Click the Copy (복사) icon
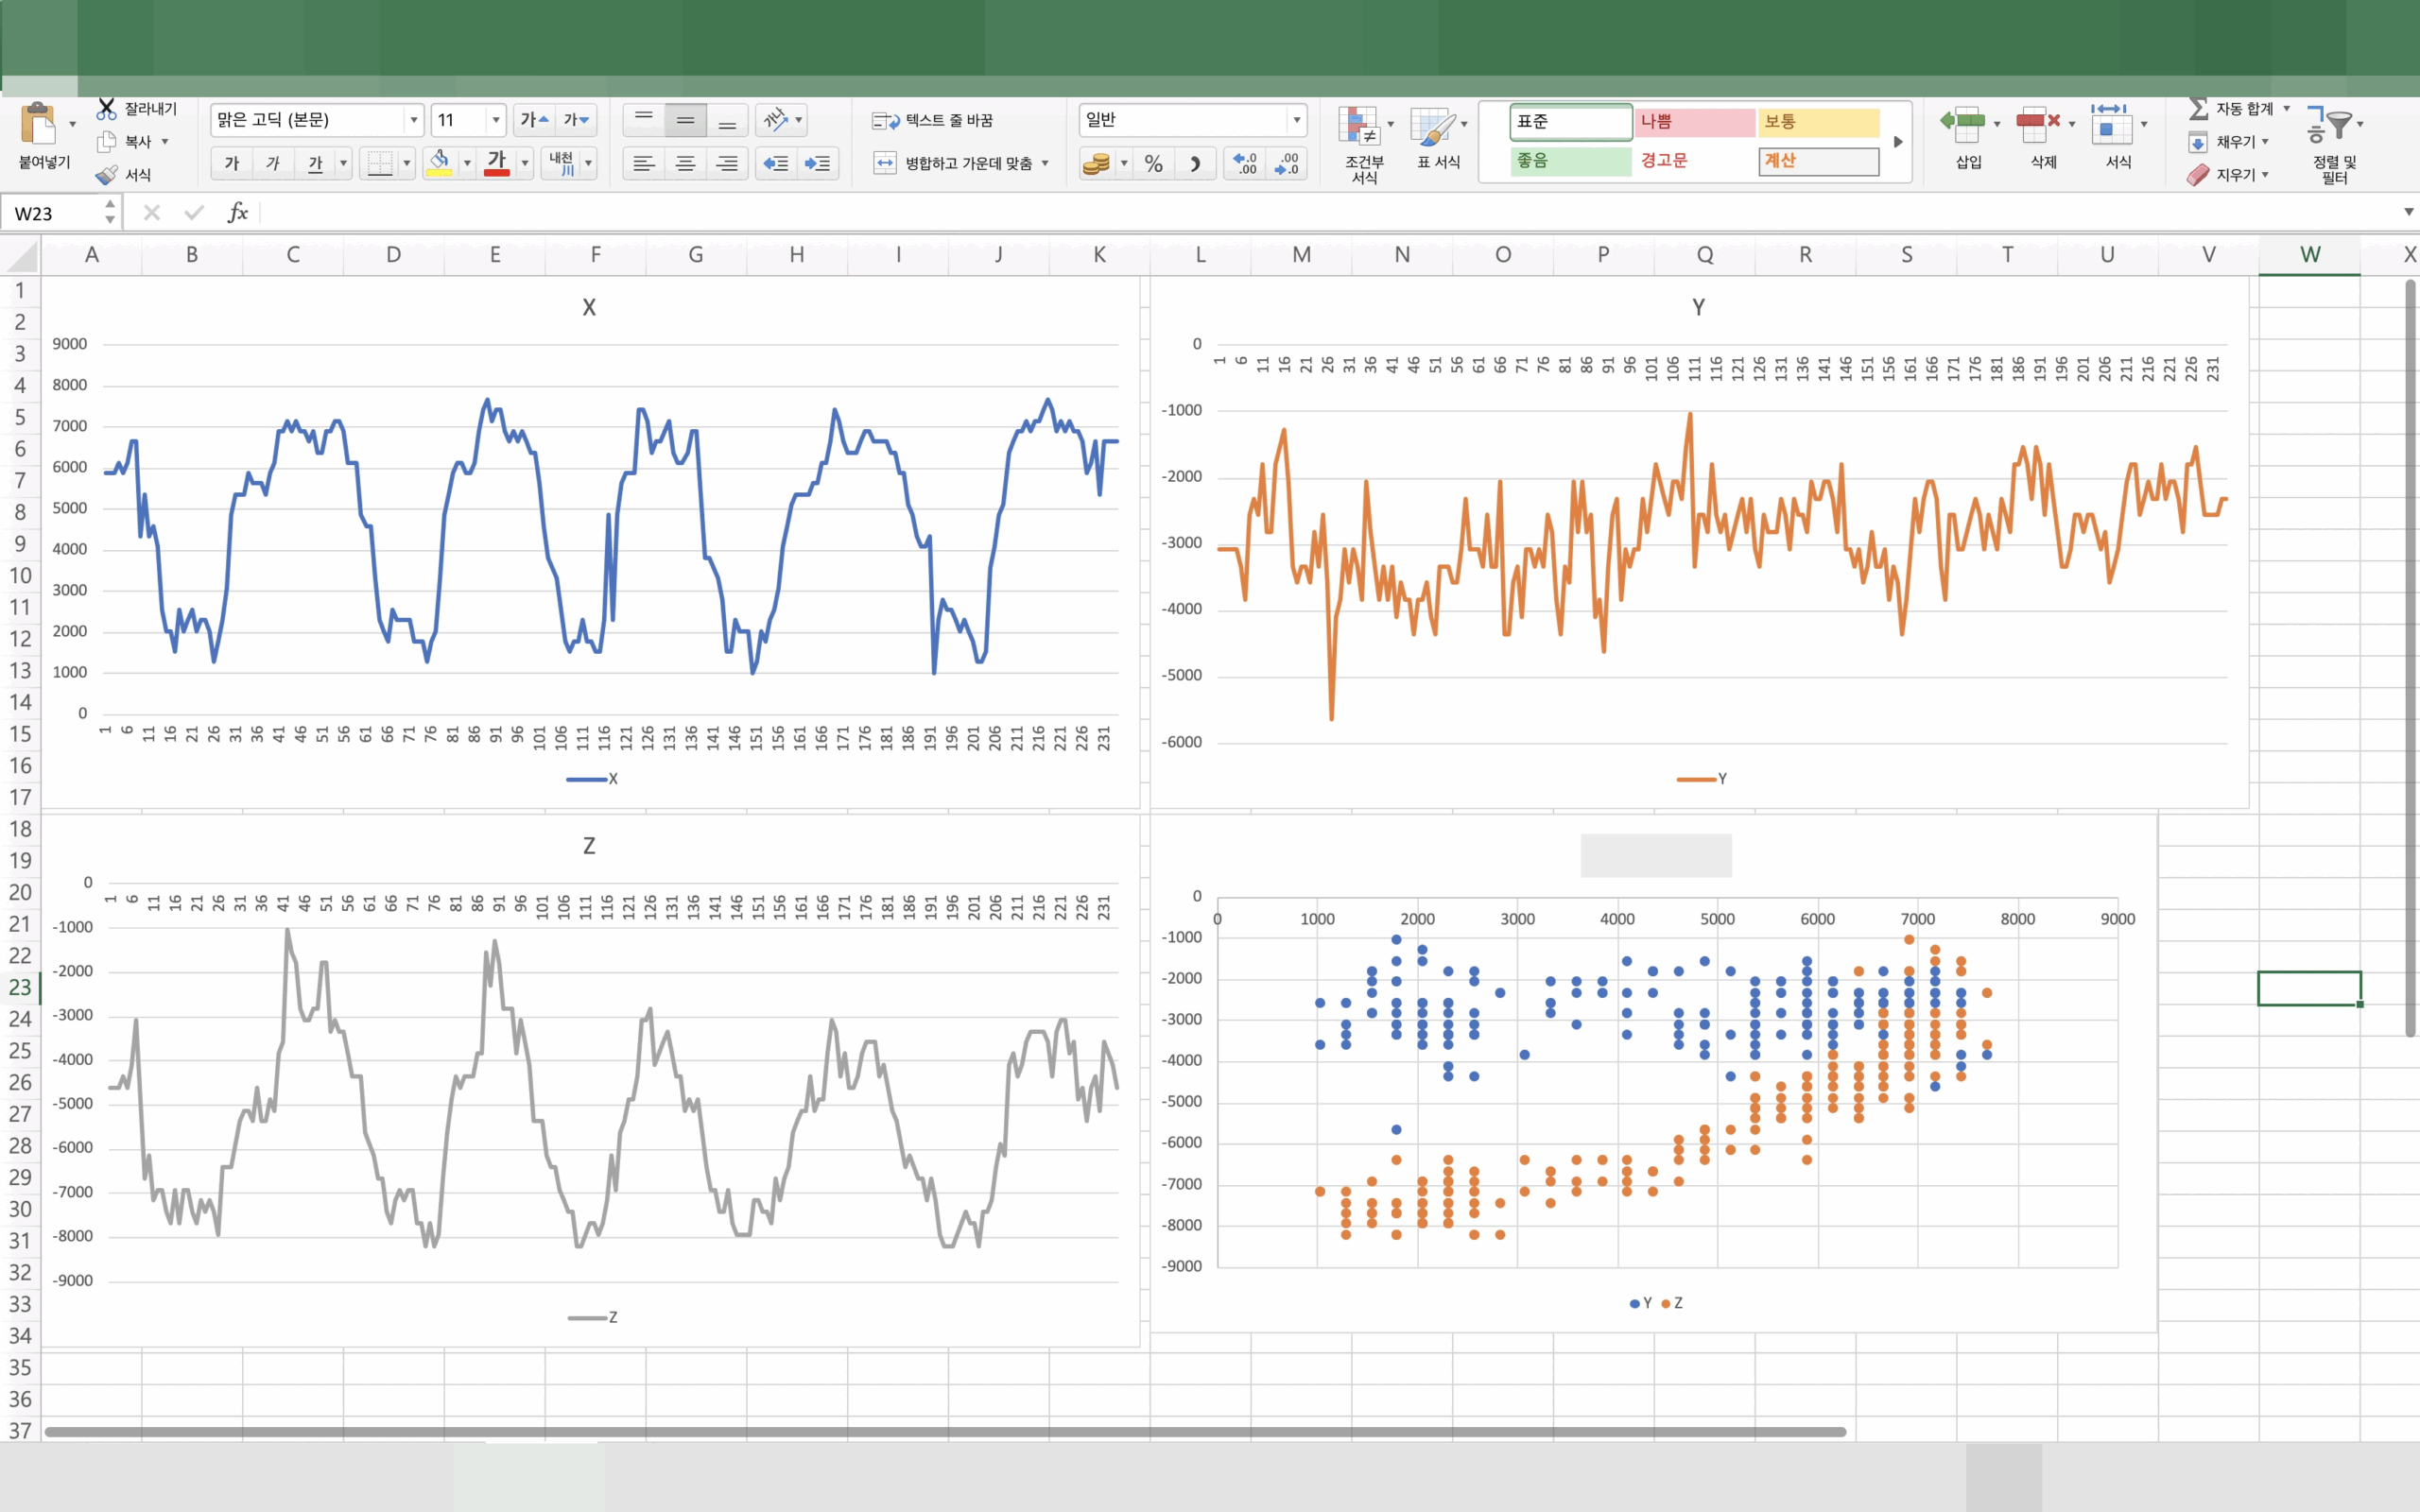The height and width of the screenshot is (1512, 2420). [x=106, y=141]
